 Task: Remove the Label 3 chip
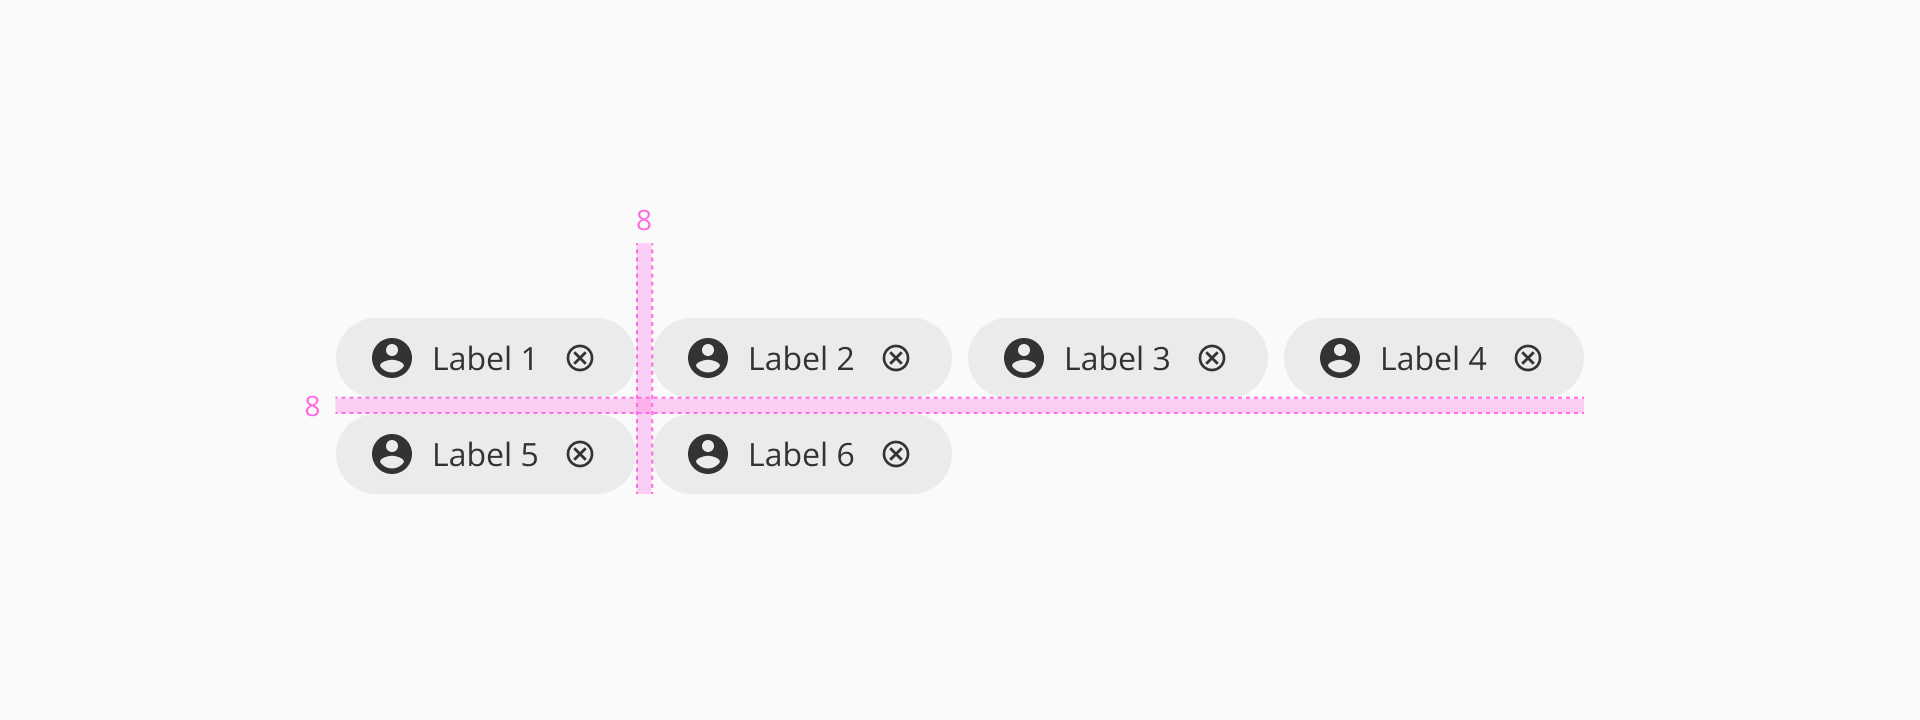[1212, 358]
